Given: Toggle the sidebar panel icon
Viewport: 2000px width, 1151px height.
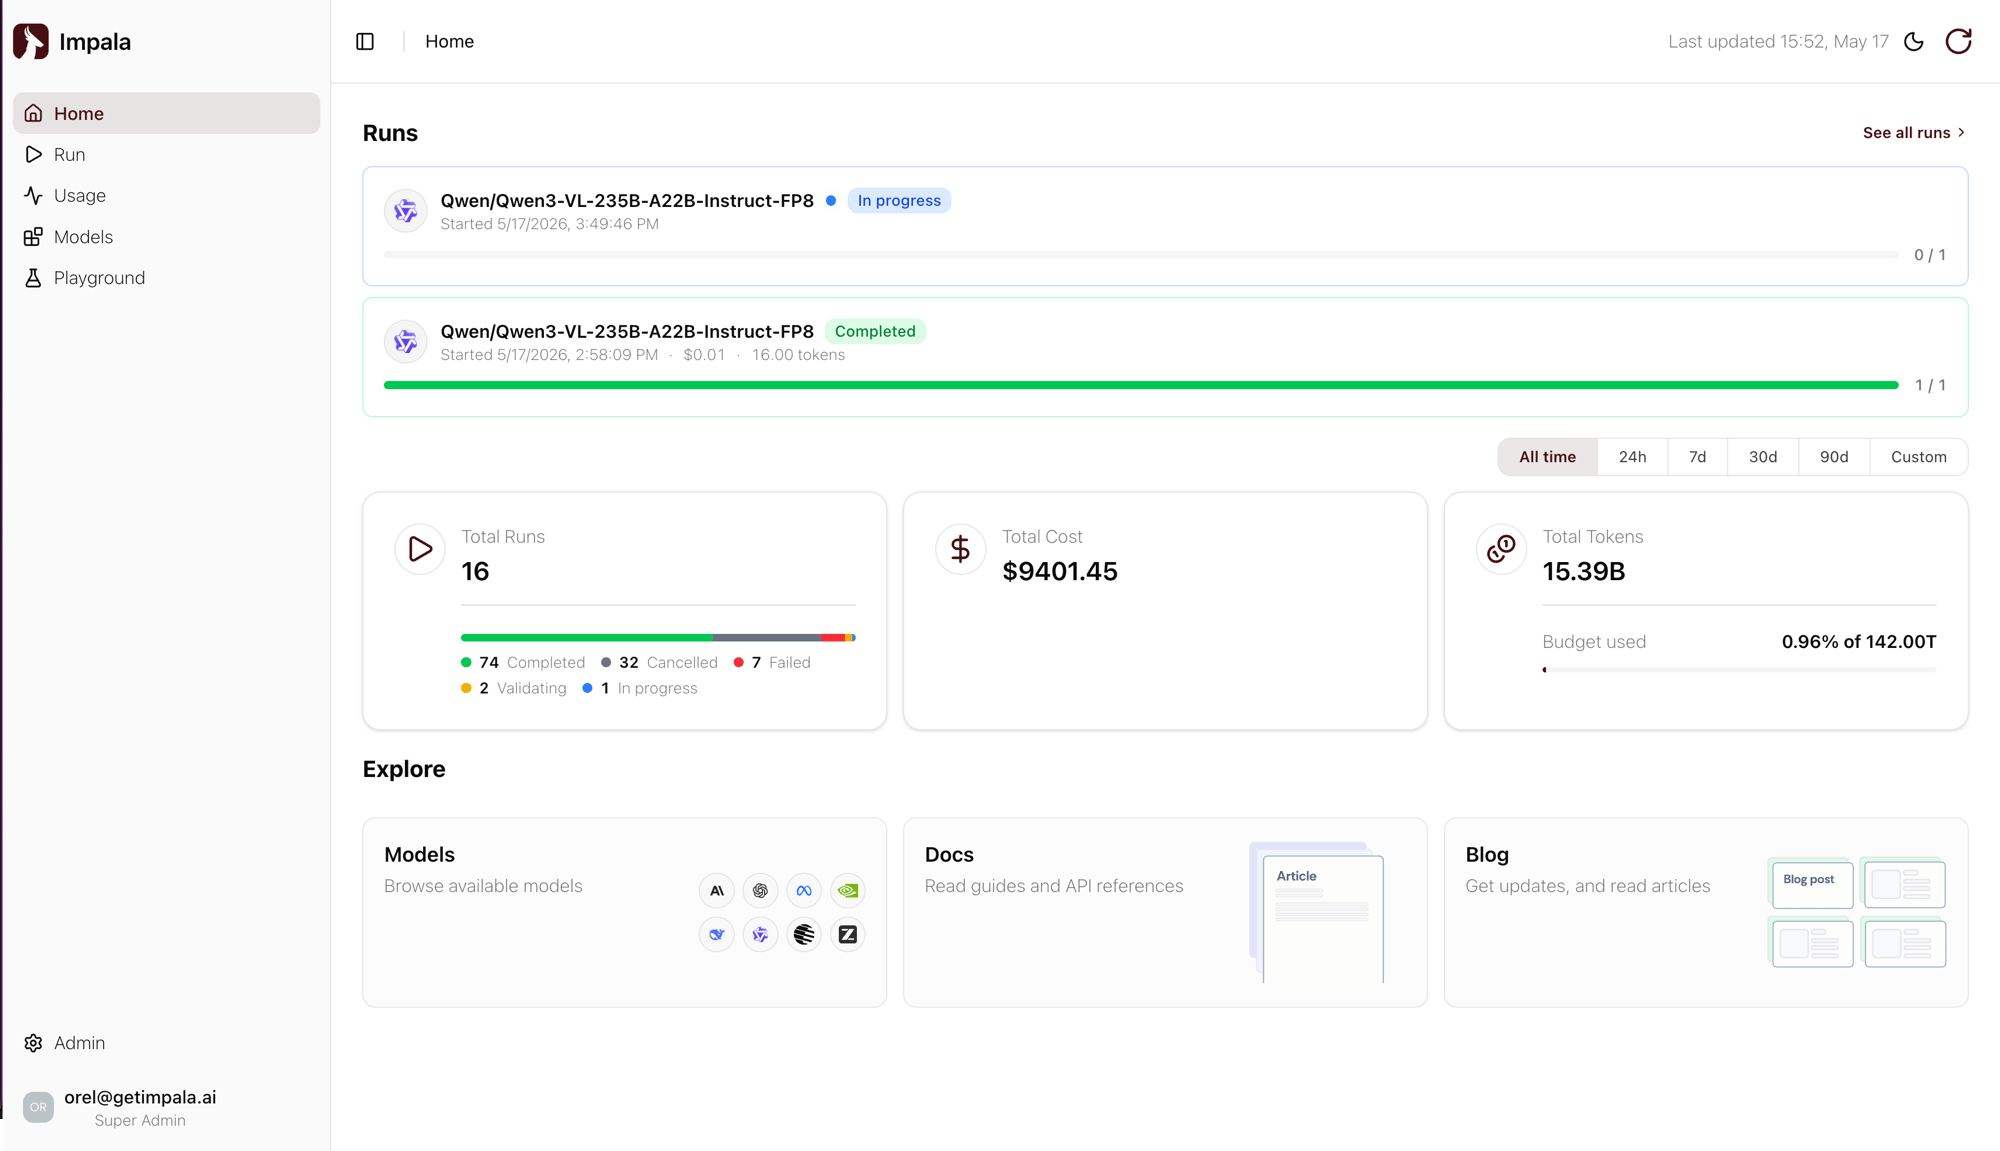Looking at the screenshot, I should 365,41.
